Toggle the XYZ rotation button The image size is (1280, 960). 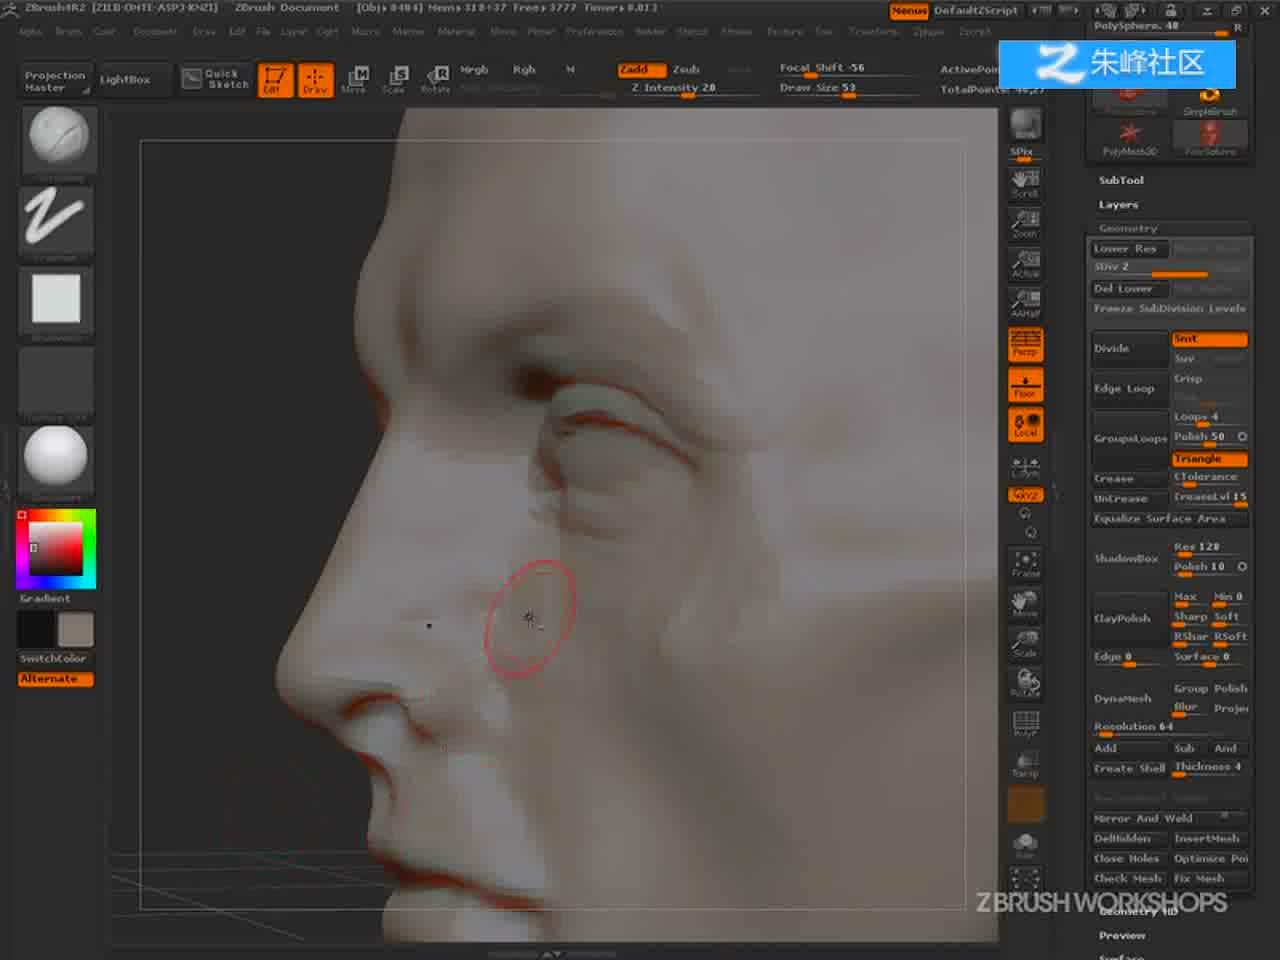tap(1025, 496)
